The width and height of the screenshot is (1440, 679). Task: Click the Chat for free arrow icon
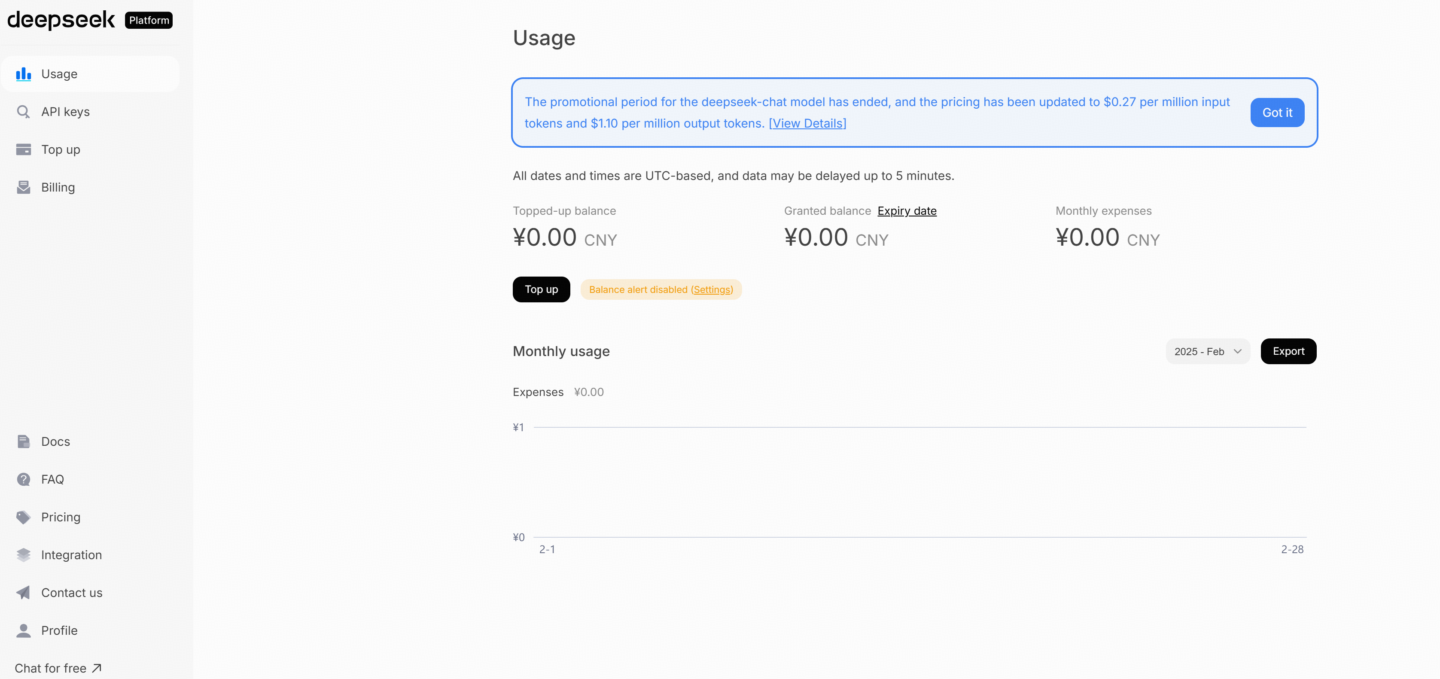[x=96, y=668]
